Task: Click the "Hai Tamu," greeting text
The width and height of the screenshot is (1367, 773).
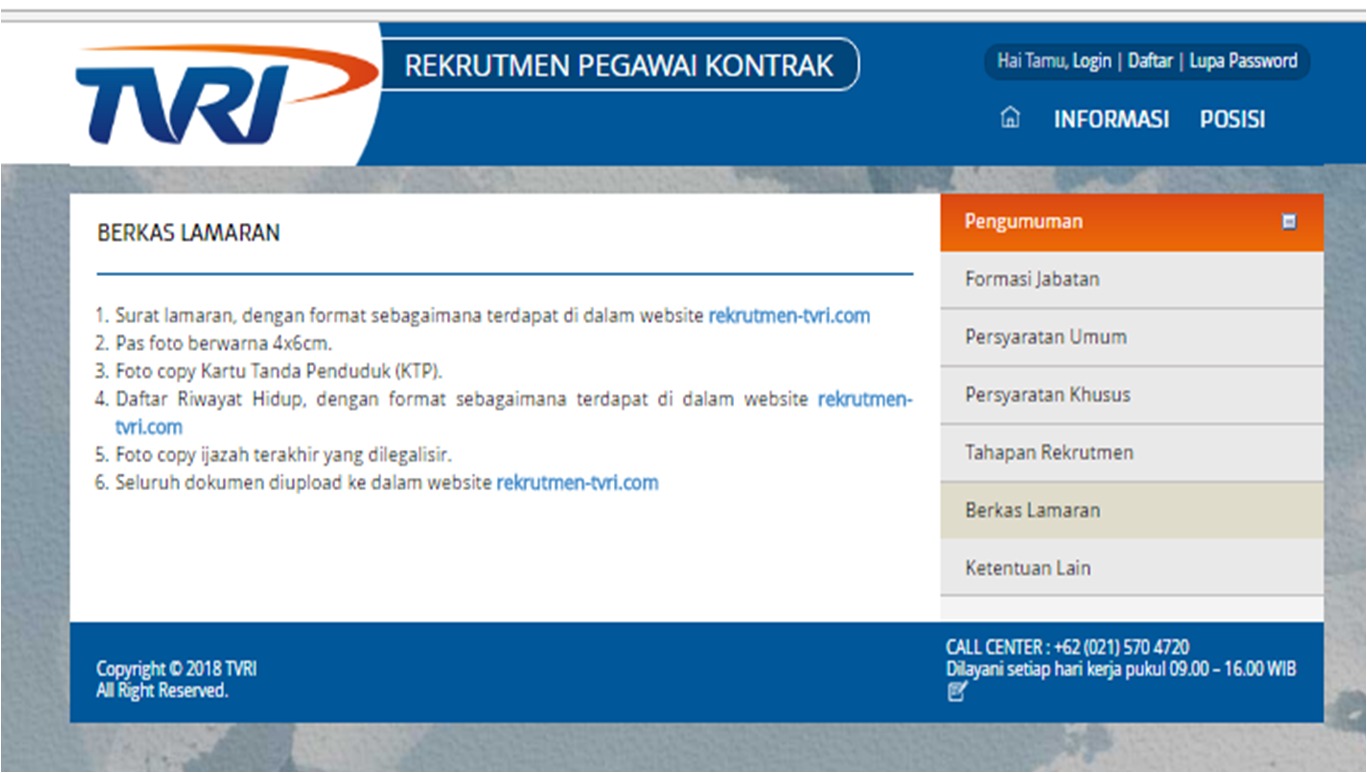Action: tap(1033, 61)
